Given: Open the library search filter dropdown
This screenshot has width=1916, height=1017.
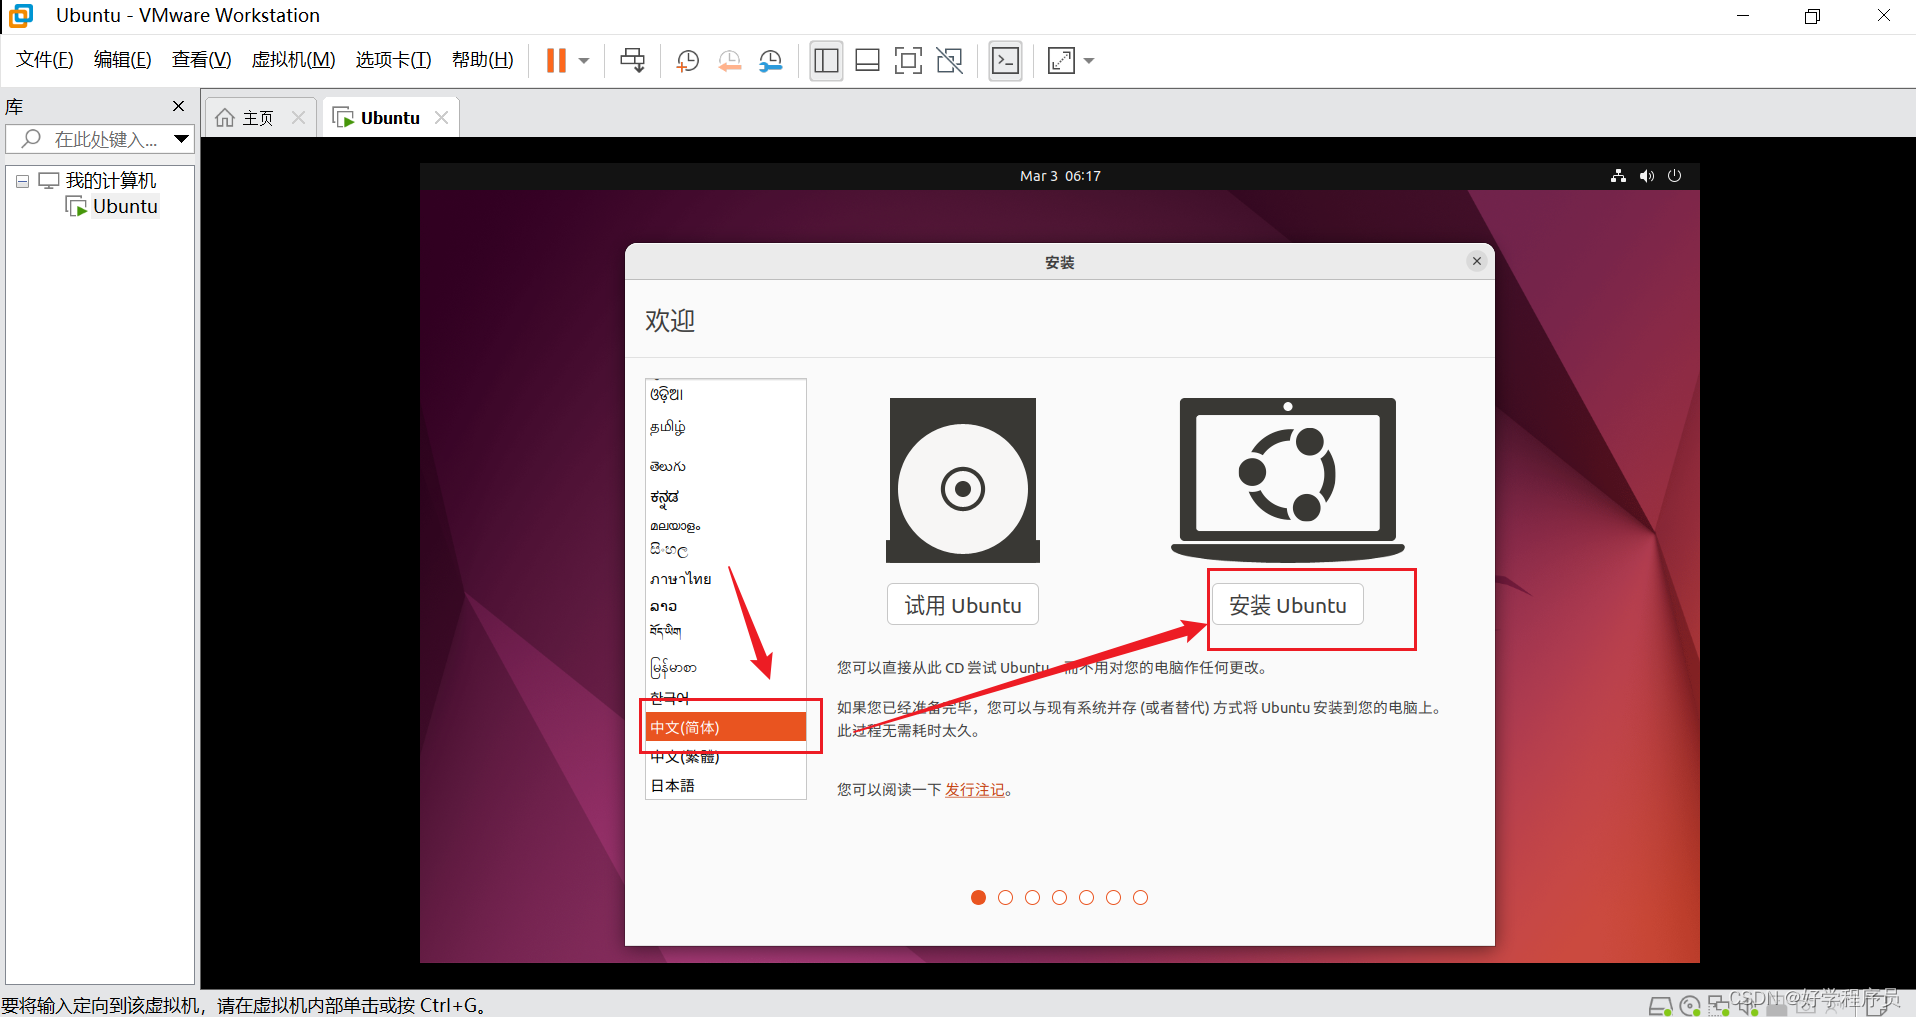Looking at the screenshot, I should point(182,139).
